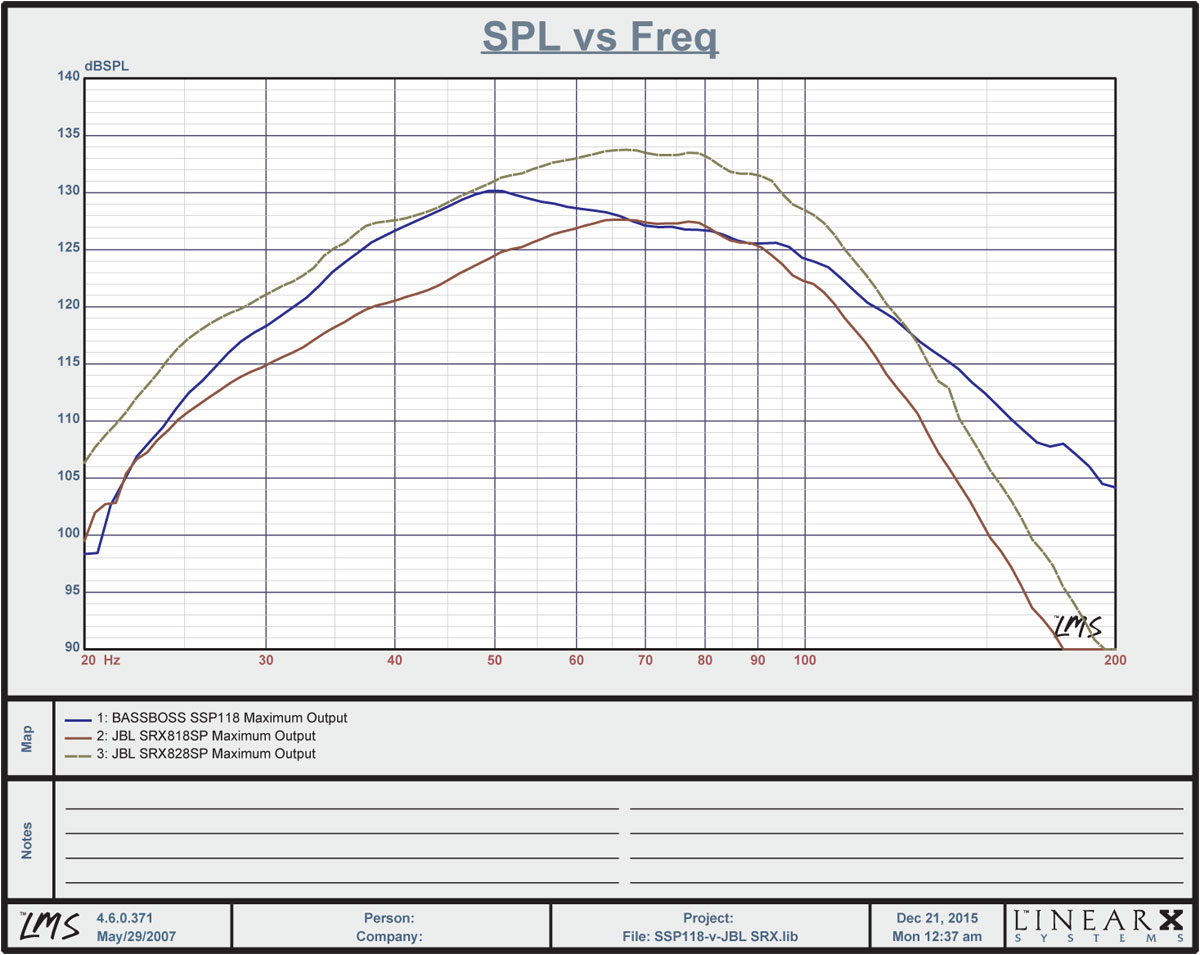Click the 30 frequency axis label
Image resolution: width=1200 pixels, height=955 pixels.
[x=266, y=660]
